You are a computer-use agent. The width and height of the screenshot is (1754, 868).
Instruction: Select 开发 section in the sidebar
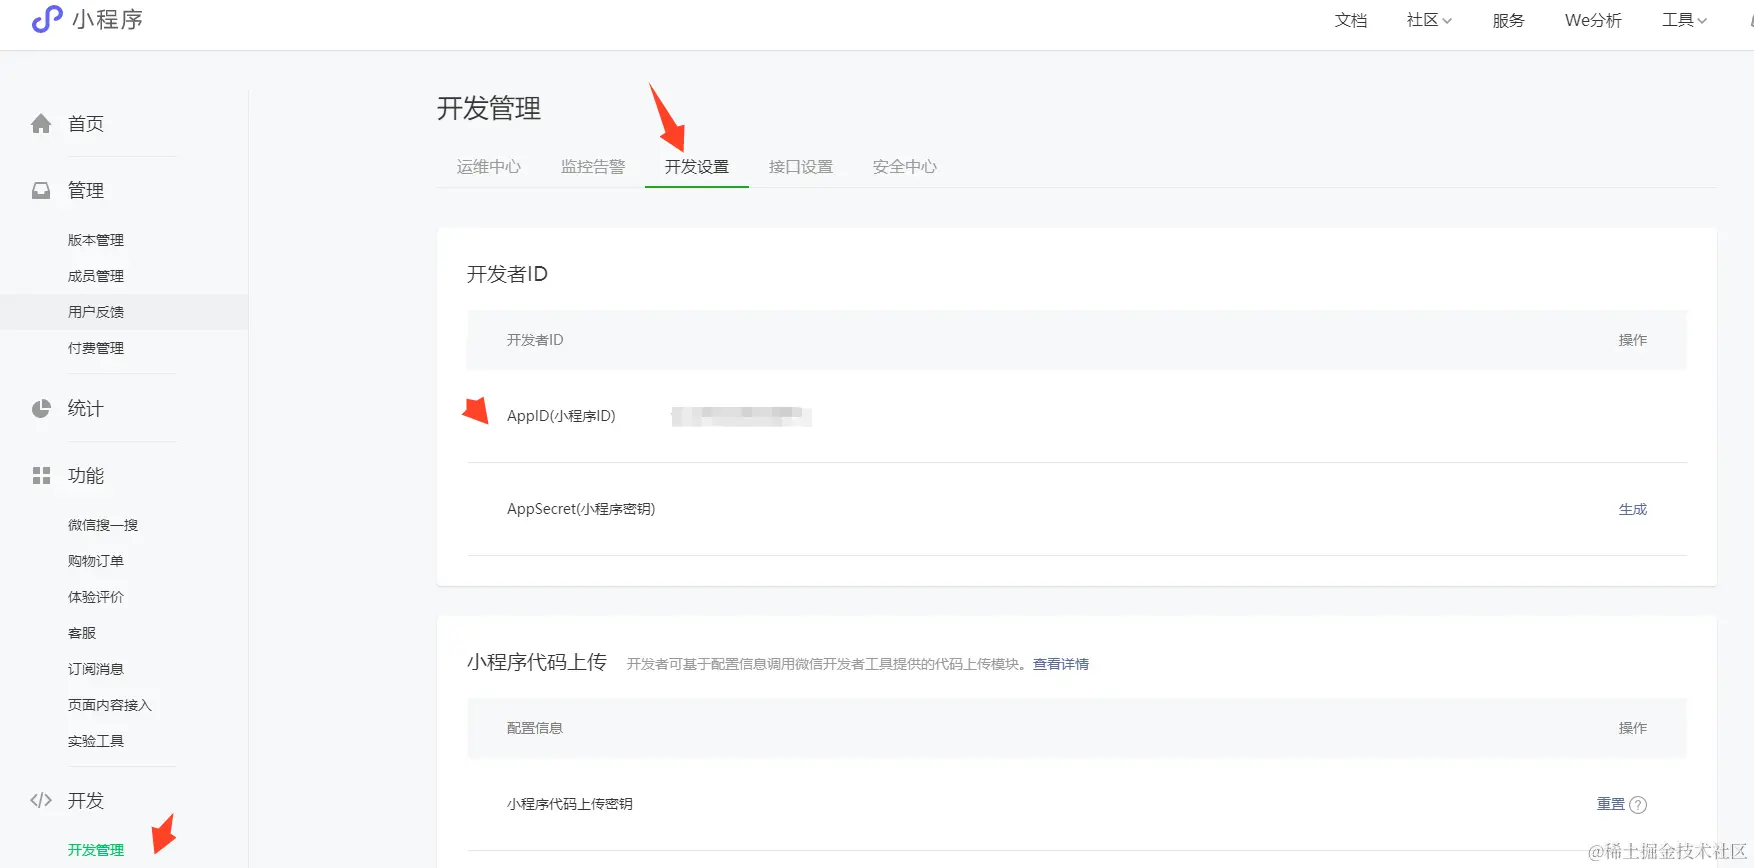click(86, 800)
